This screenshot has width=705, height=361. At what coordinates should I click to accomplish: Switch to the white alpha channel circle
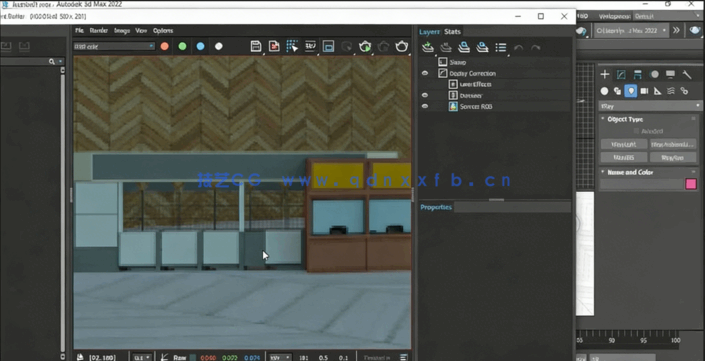click(x=219, y=46)
